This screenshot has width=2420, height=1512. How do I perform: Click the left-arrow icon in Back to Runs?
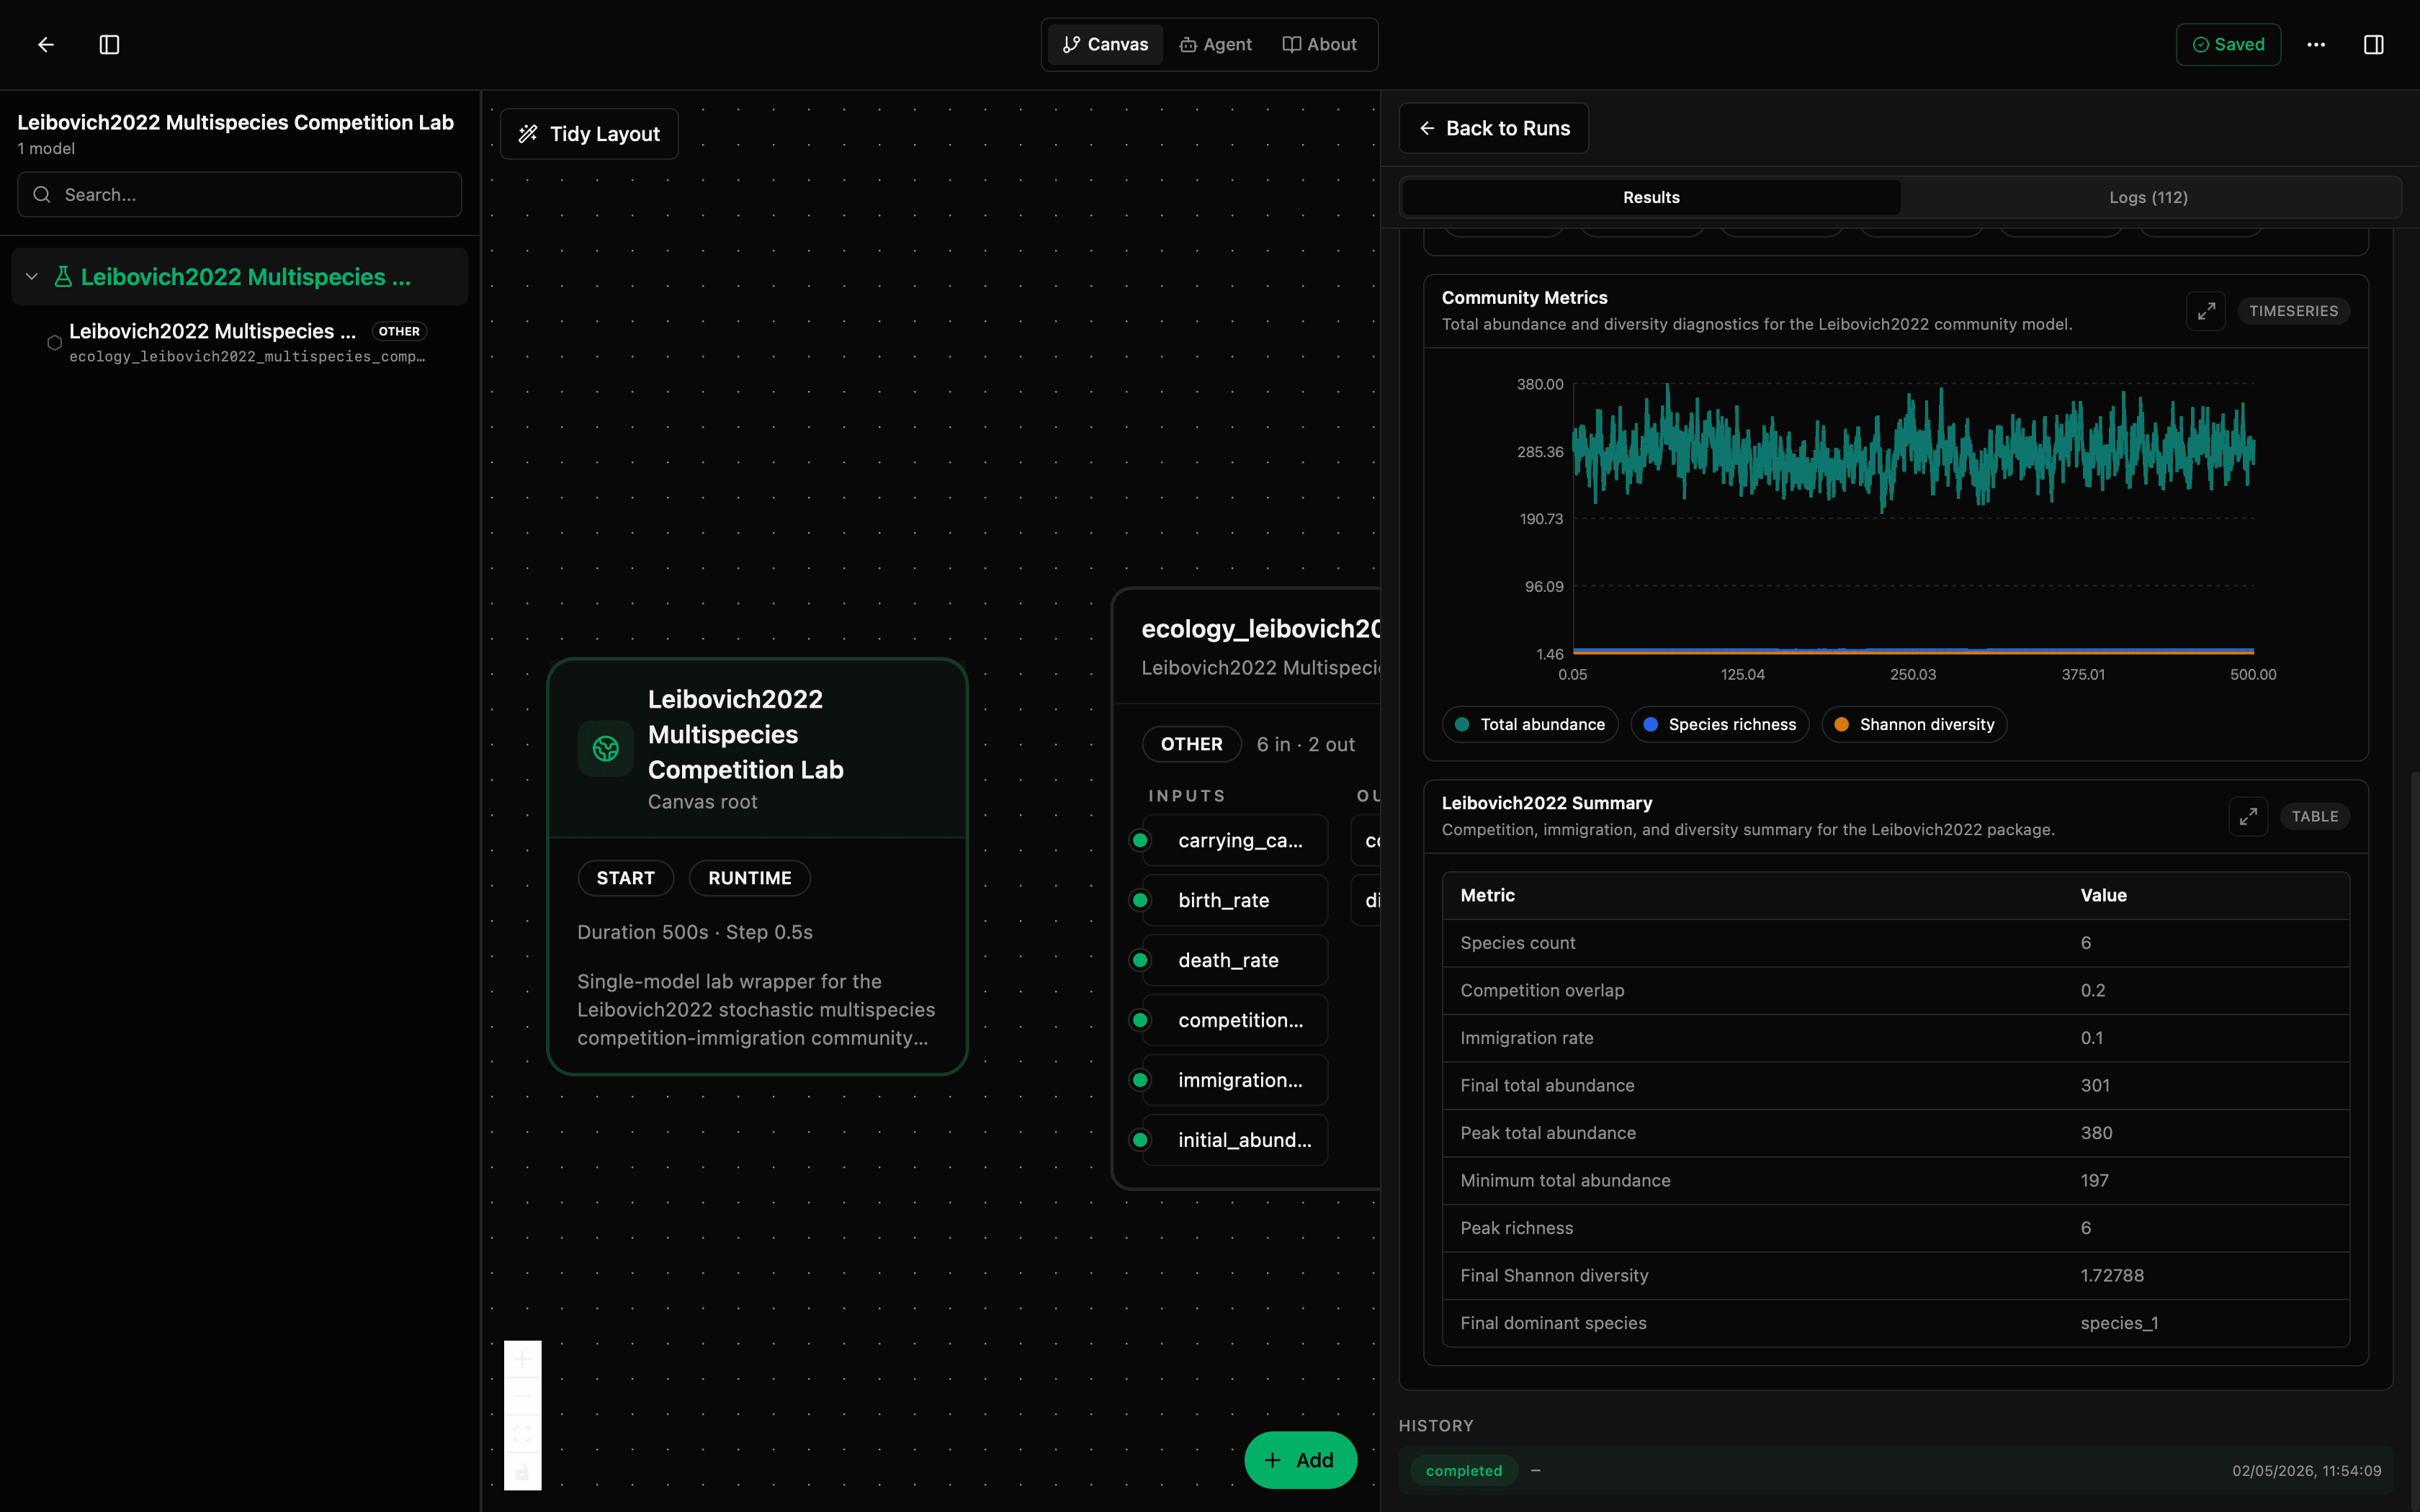click(1427, 128)
